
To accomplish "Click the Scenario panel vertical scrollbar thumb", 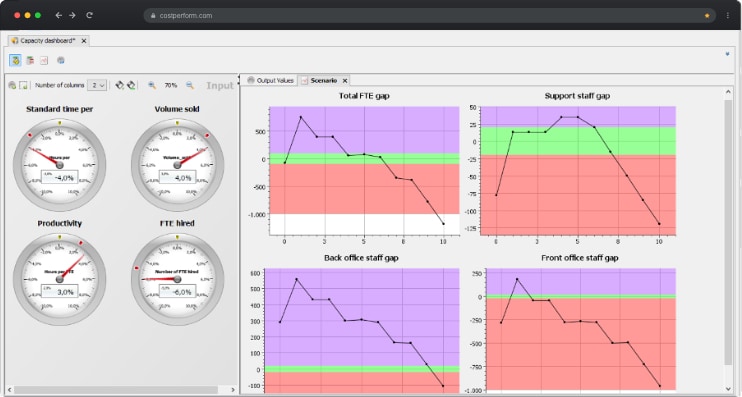I will click(x=728, y=232).
